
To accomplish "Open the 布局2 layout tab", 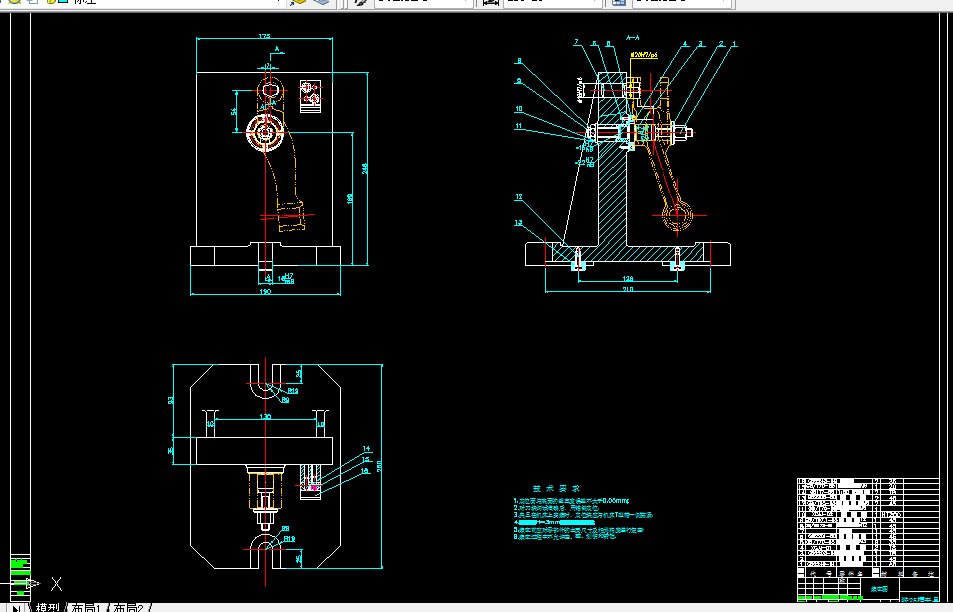I will click(x=128, y=607).
